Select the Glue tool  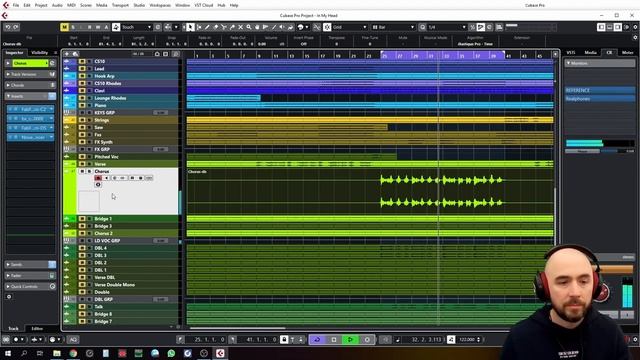click(232, 27)
